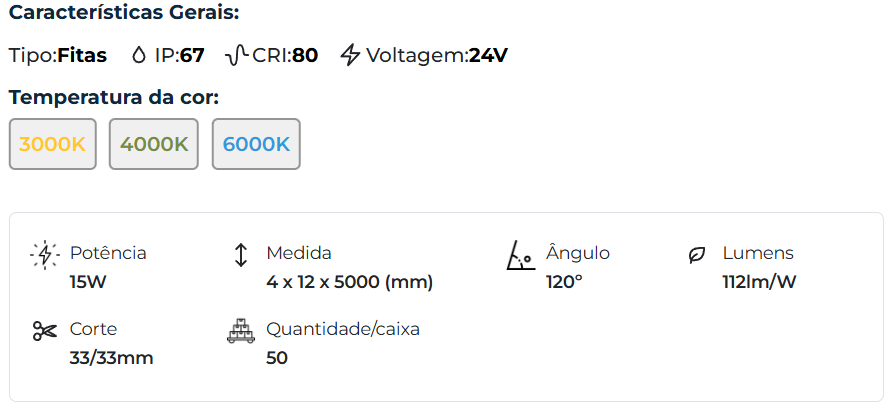The height and width of the screenshot is (408, 895).
Task: Click the Medida vertical arrow icon
Action: point(240,254)
